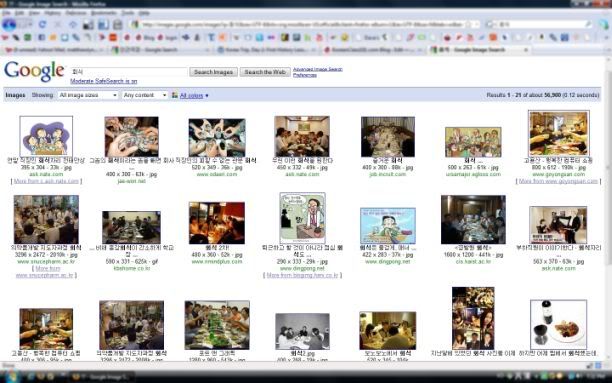Open the Any content dropdown

(x=145, y=95)
